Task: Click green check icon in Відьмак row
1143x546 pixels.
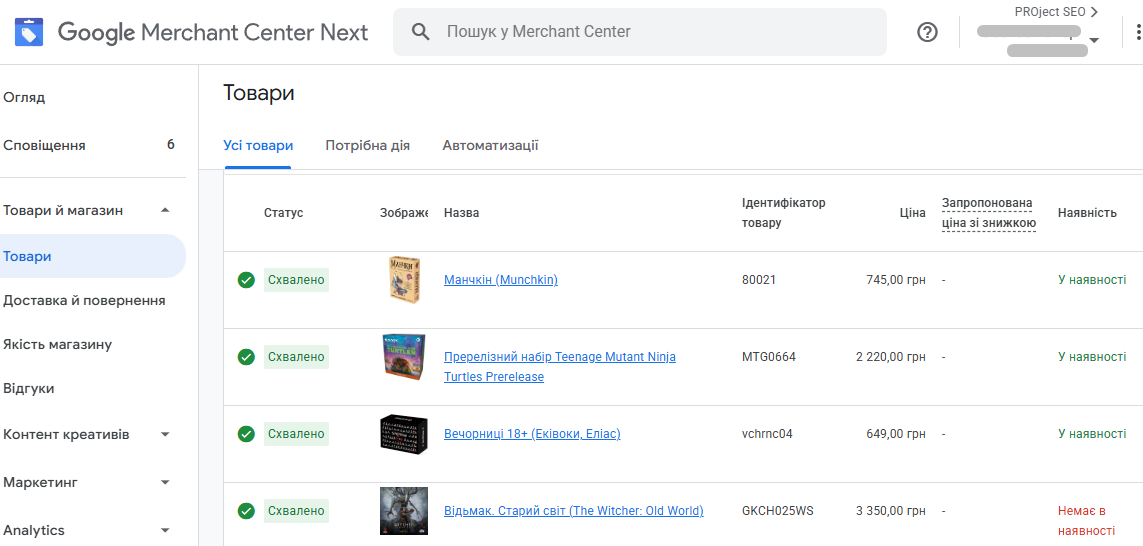Action: click(246, 511)
